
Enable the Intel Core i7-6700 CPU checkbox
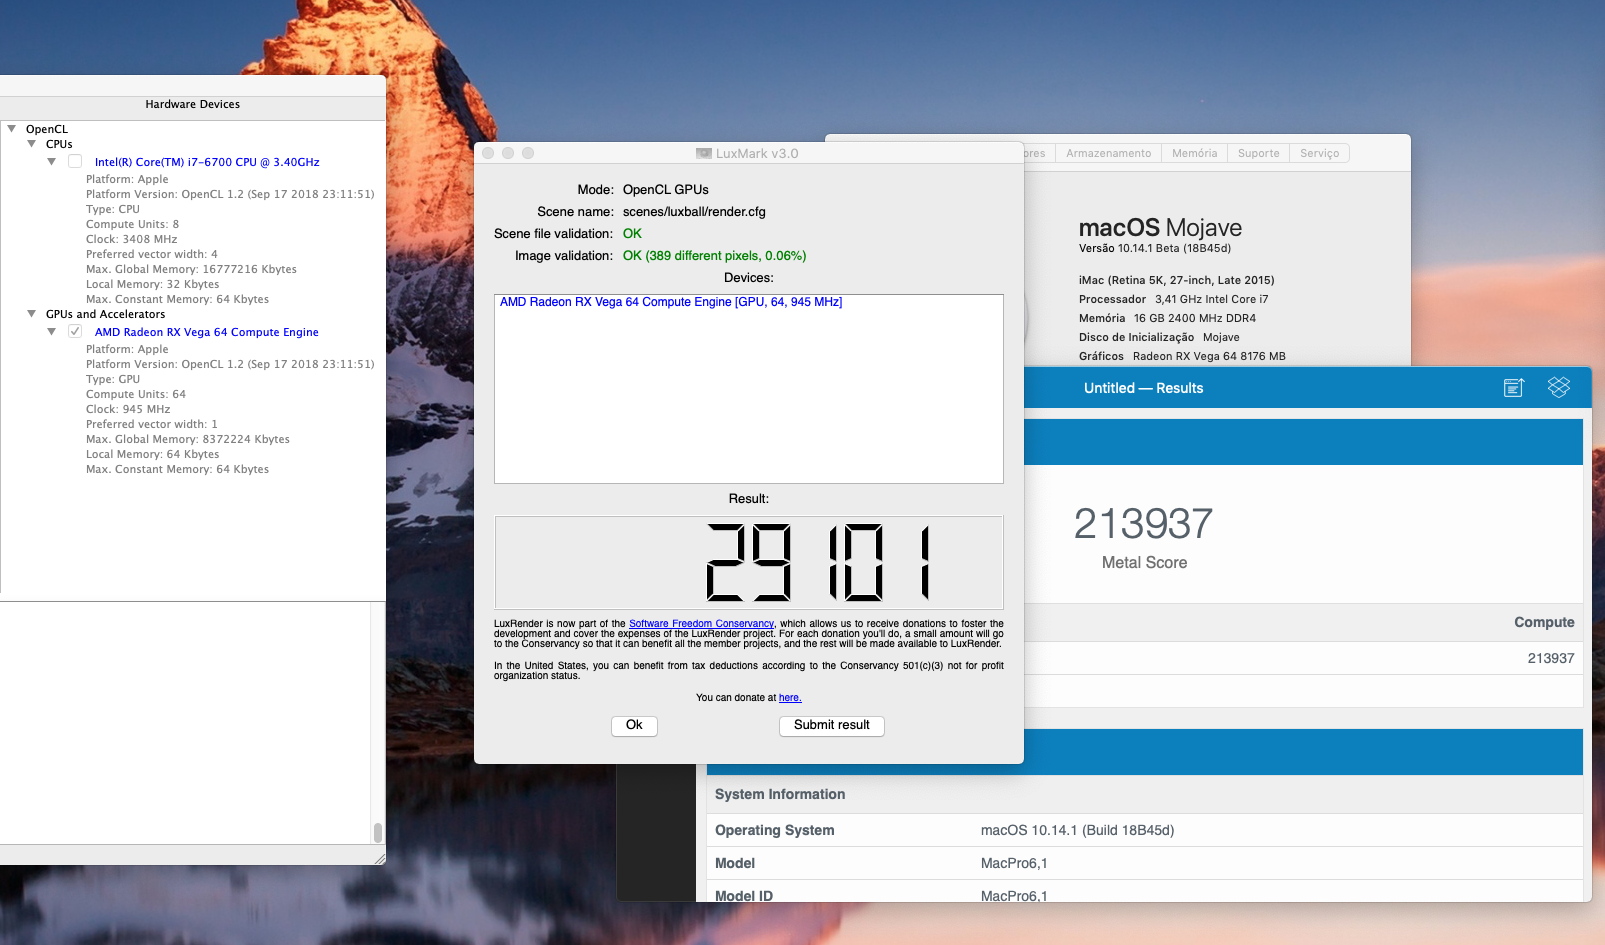(x=75, y=161)
